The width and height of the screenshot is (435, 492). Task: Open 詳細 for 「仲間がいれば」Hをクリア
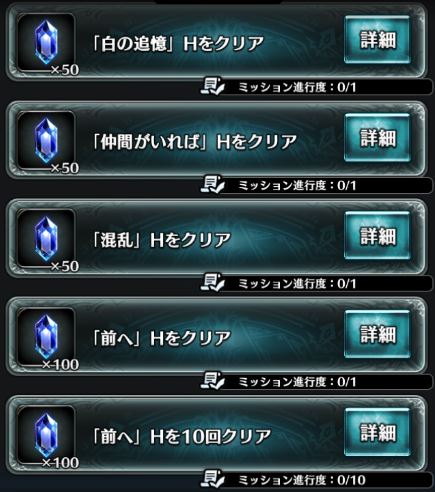click(377, 138)
